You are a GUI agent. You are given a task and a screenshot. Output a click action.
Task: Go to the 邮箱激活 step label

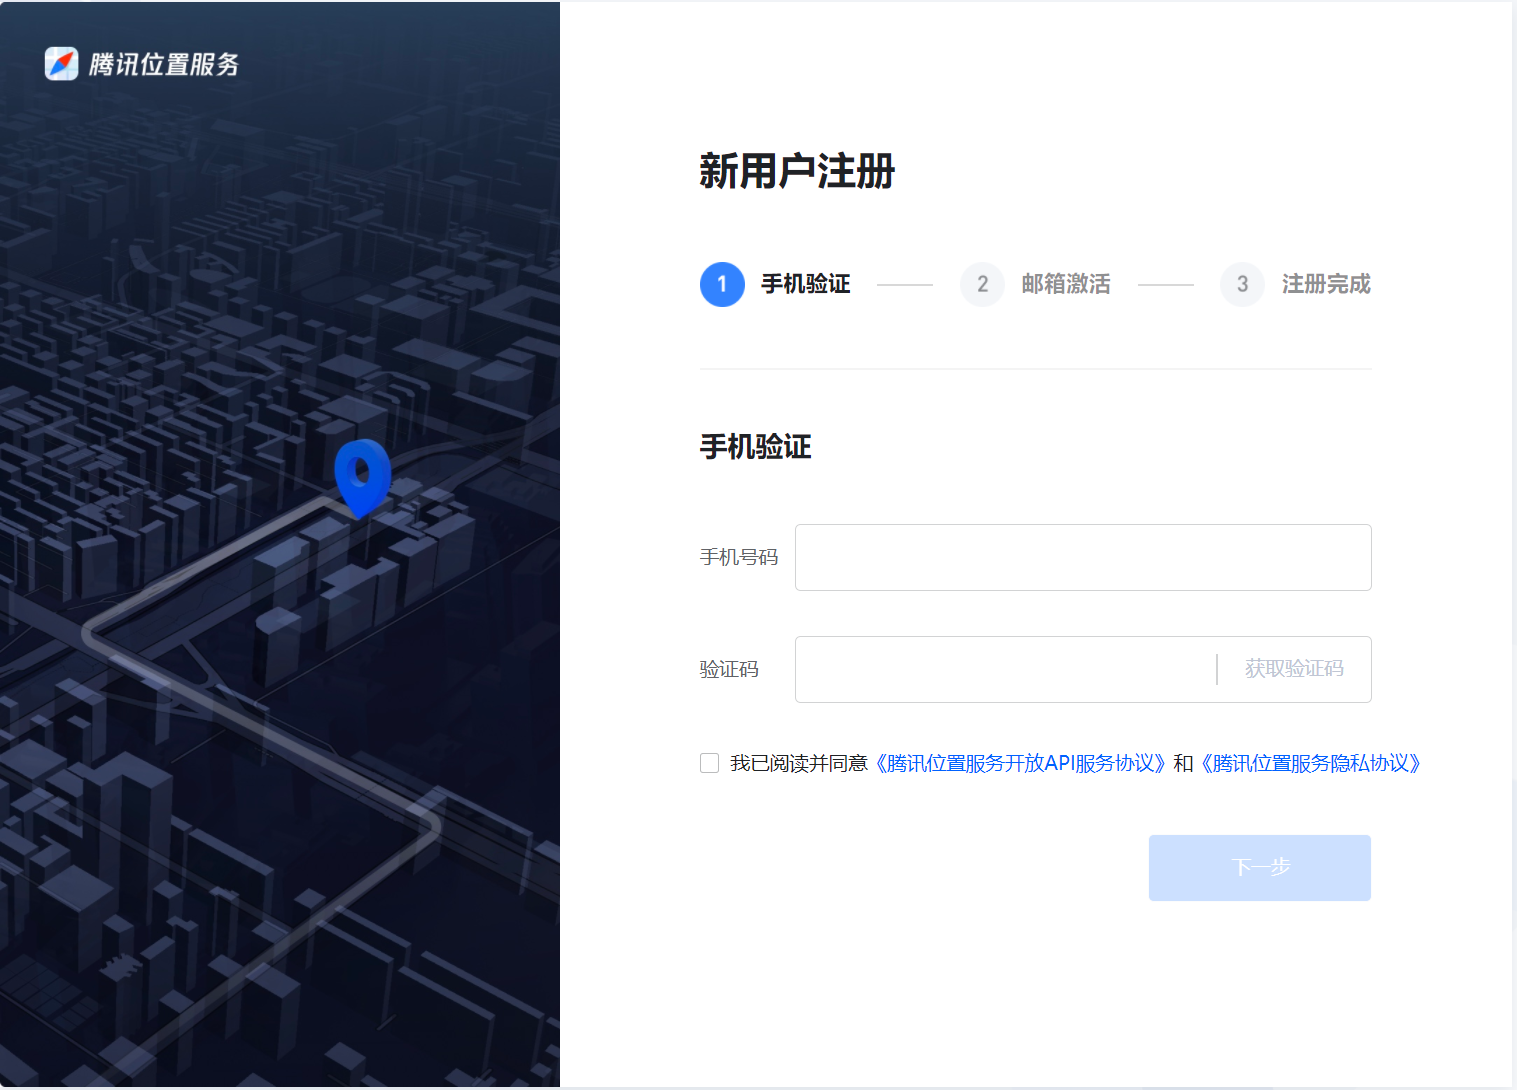[1065, 285]
